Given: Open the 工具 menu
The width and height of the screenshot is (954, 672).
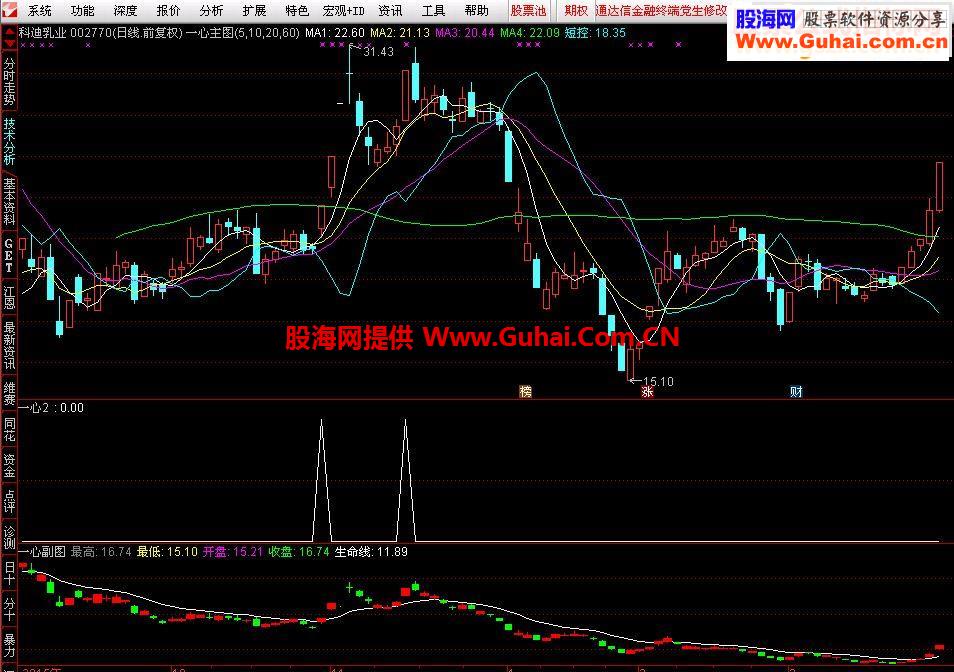Looking at the screenshot, I should 433,10.
